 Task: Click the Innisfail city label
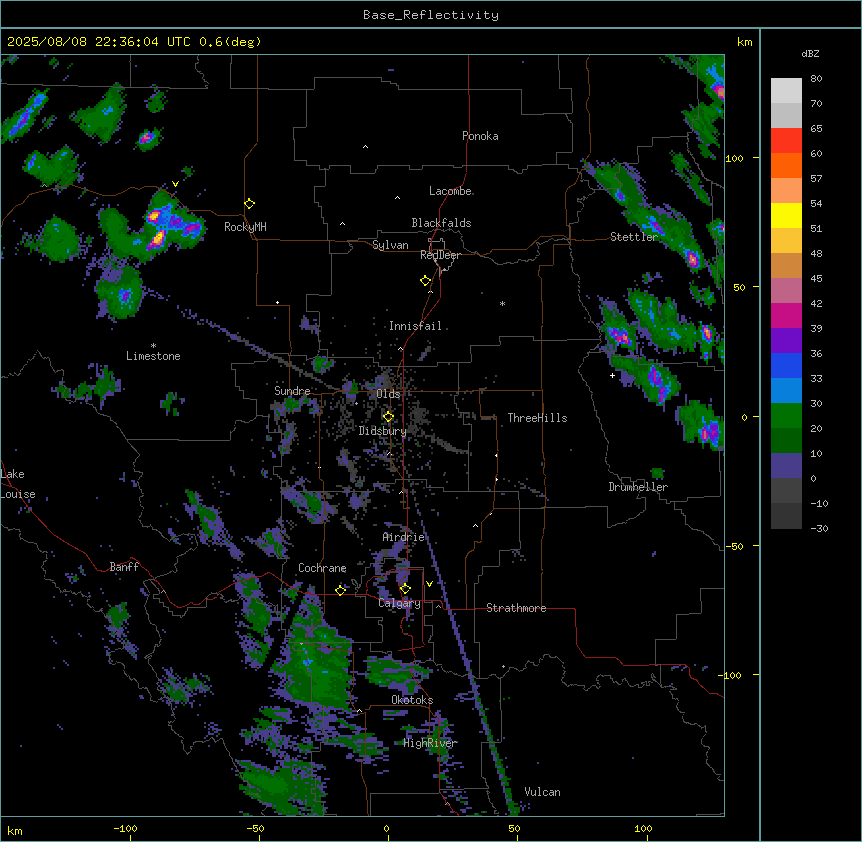point(415,326)
